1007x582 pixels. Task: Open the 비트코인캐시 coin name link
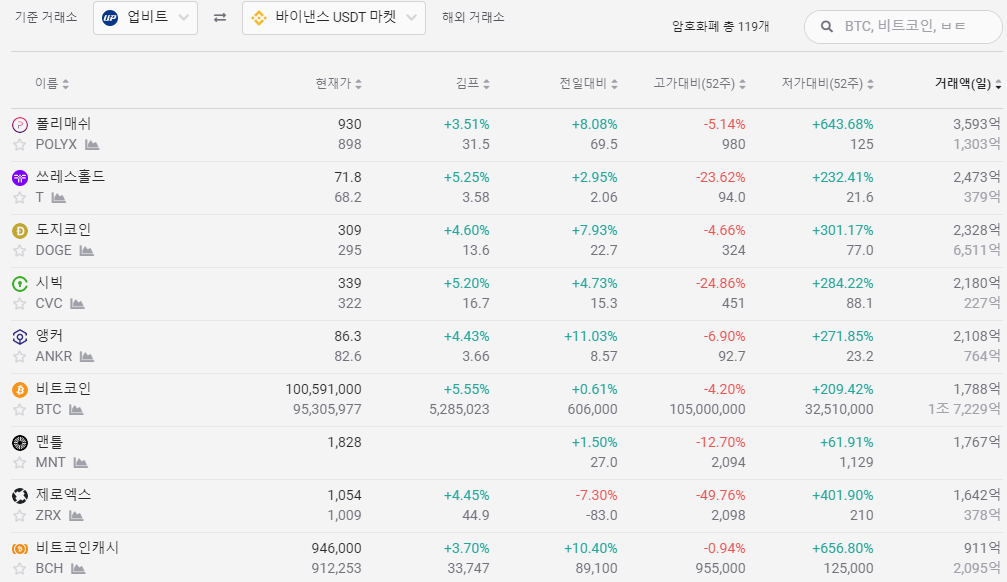click(x=77, y=548)
